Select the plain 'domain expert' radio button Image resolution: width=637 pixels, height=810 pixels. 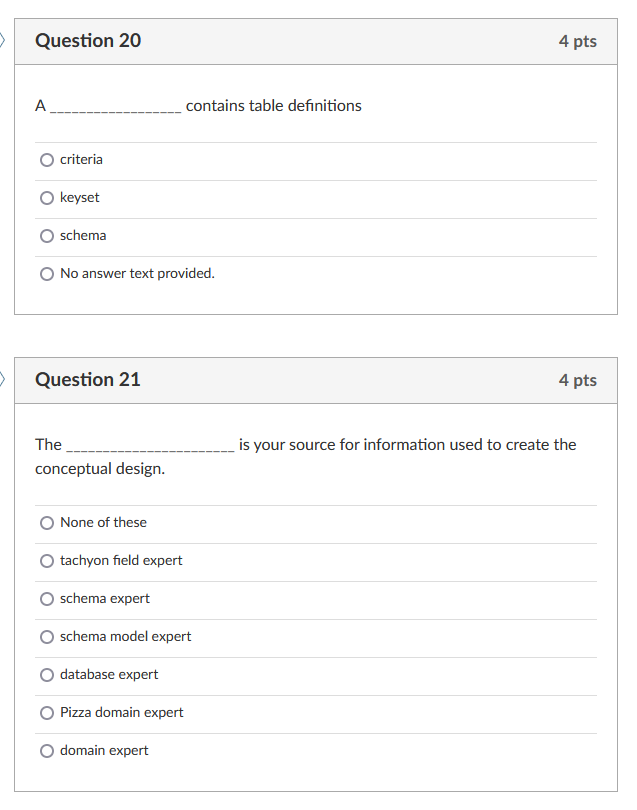[47, 751]
